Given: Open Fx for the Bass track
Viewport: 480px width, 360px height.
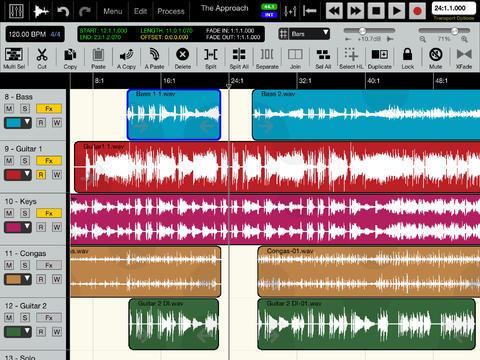Looking at the screenshot, I should coord(49,108).
